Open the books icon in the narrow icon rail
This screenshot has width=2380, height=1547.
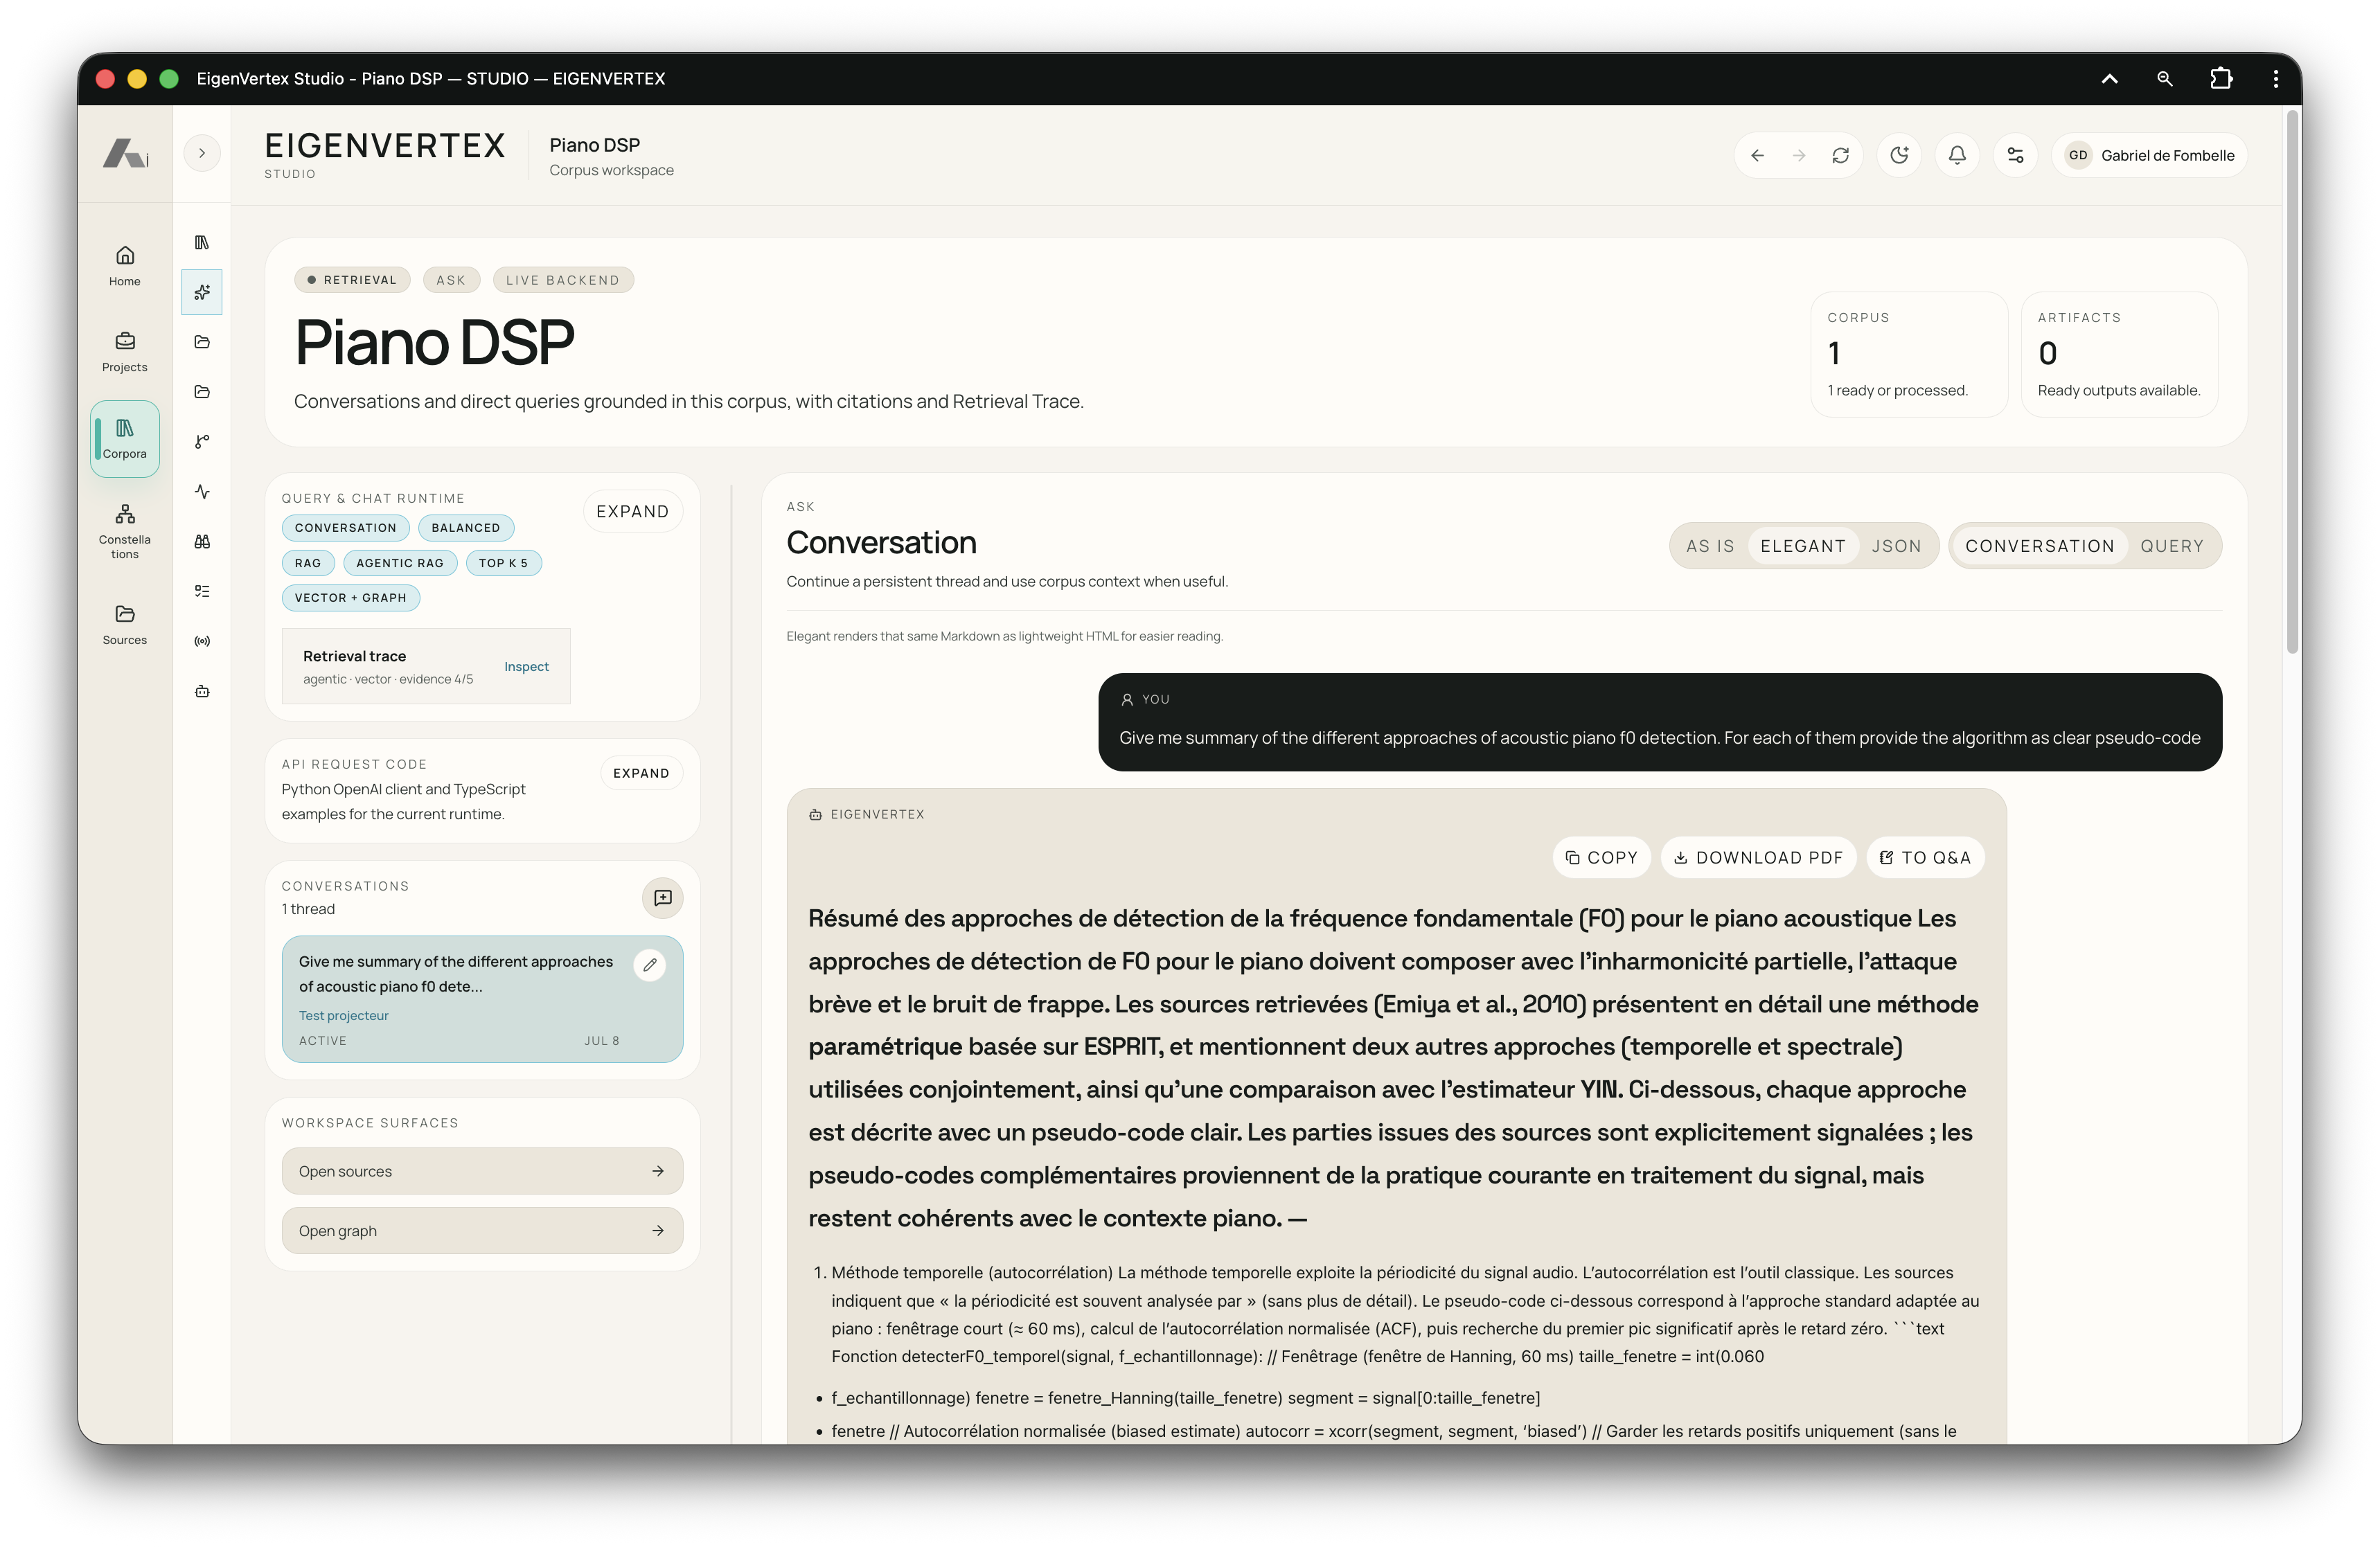click(x=202, y=243)
